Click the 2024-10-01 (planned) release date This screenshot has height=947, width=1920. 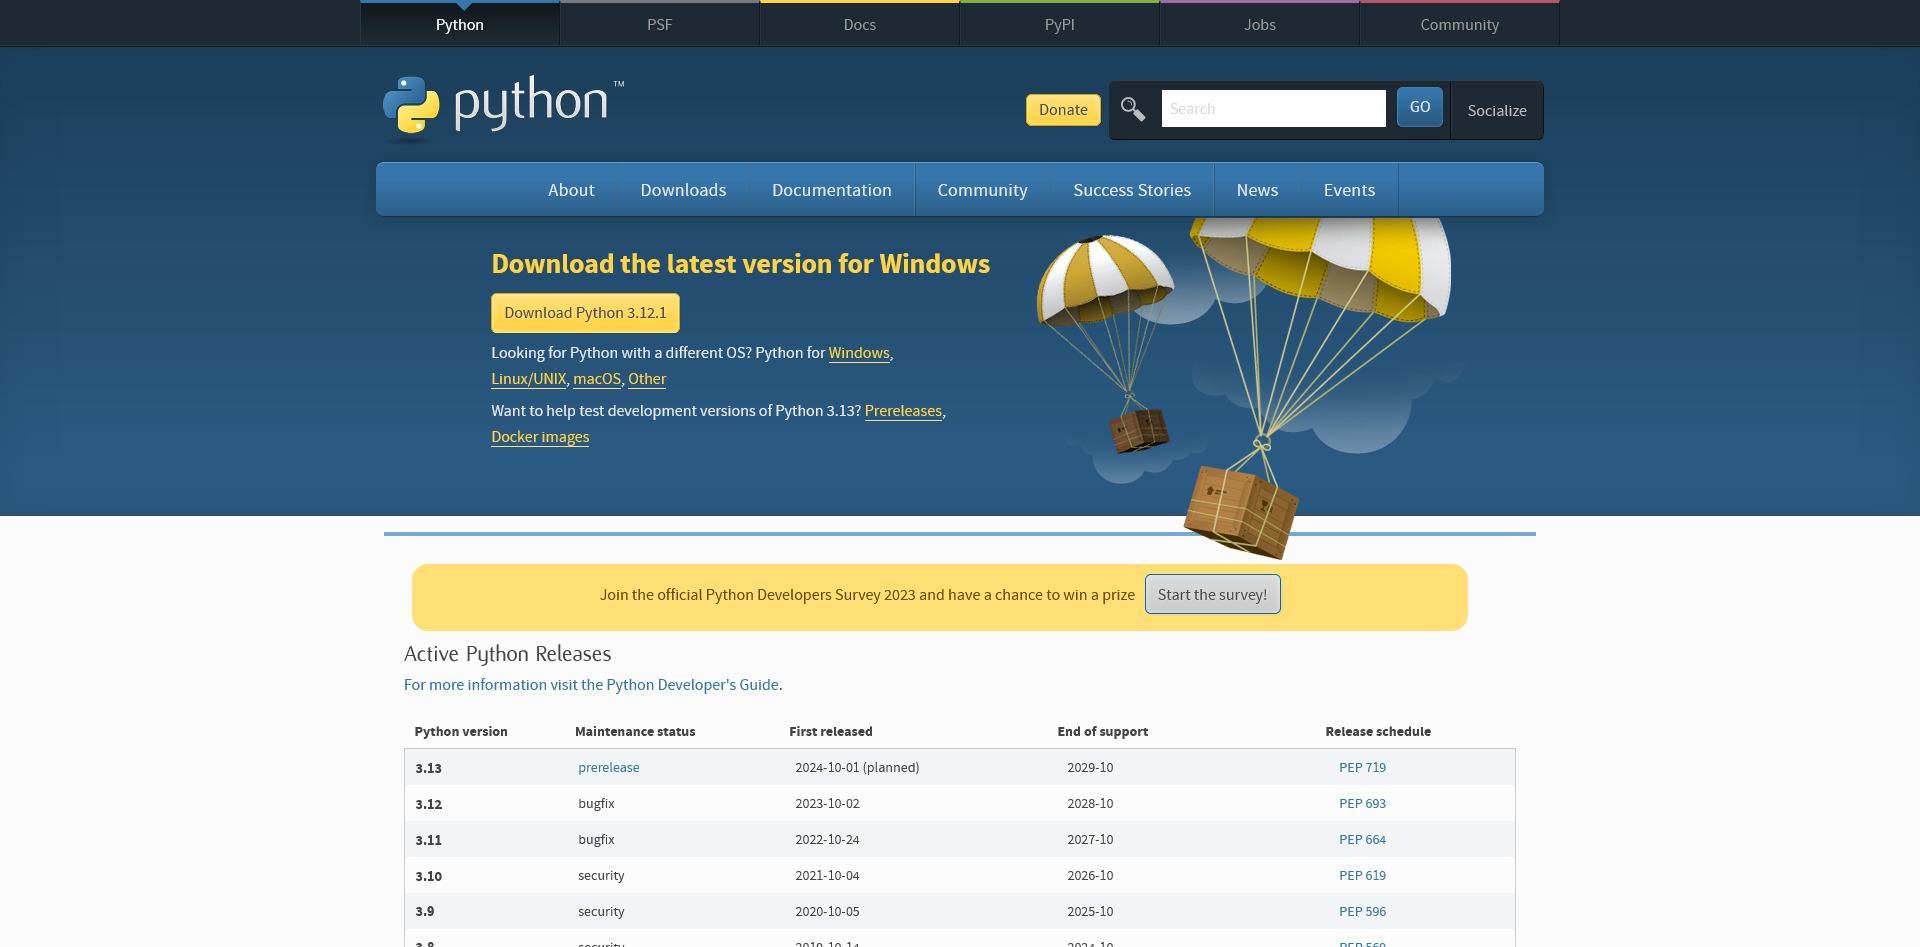(857, 768)
